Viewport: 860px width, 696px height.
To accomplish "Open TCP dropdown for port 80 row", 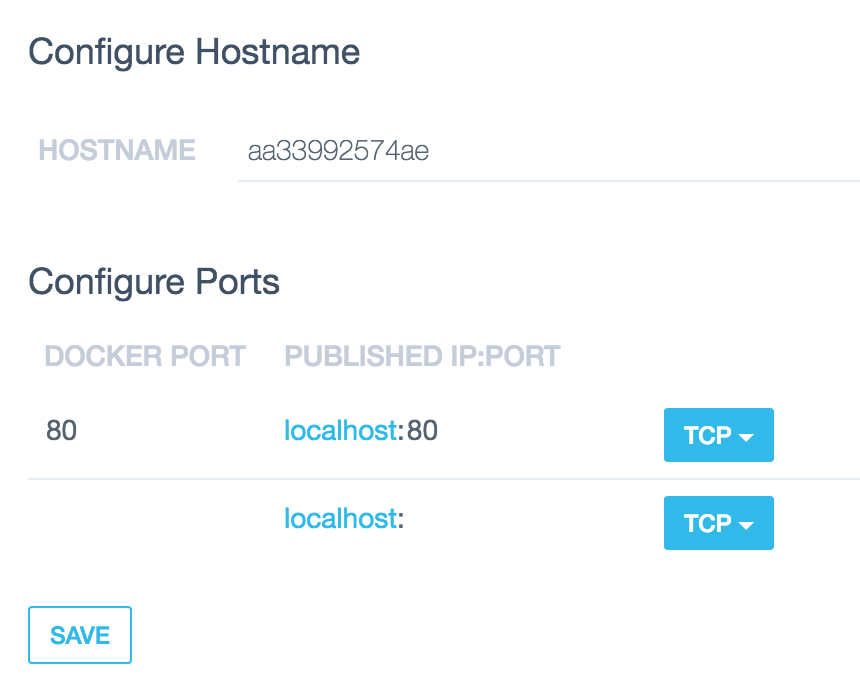I will (718, 435).
